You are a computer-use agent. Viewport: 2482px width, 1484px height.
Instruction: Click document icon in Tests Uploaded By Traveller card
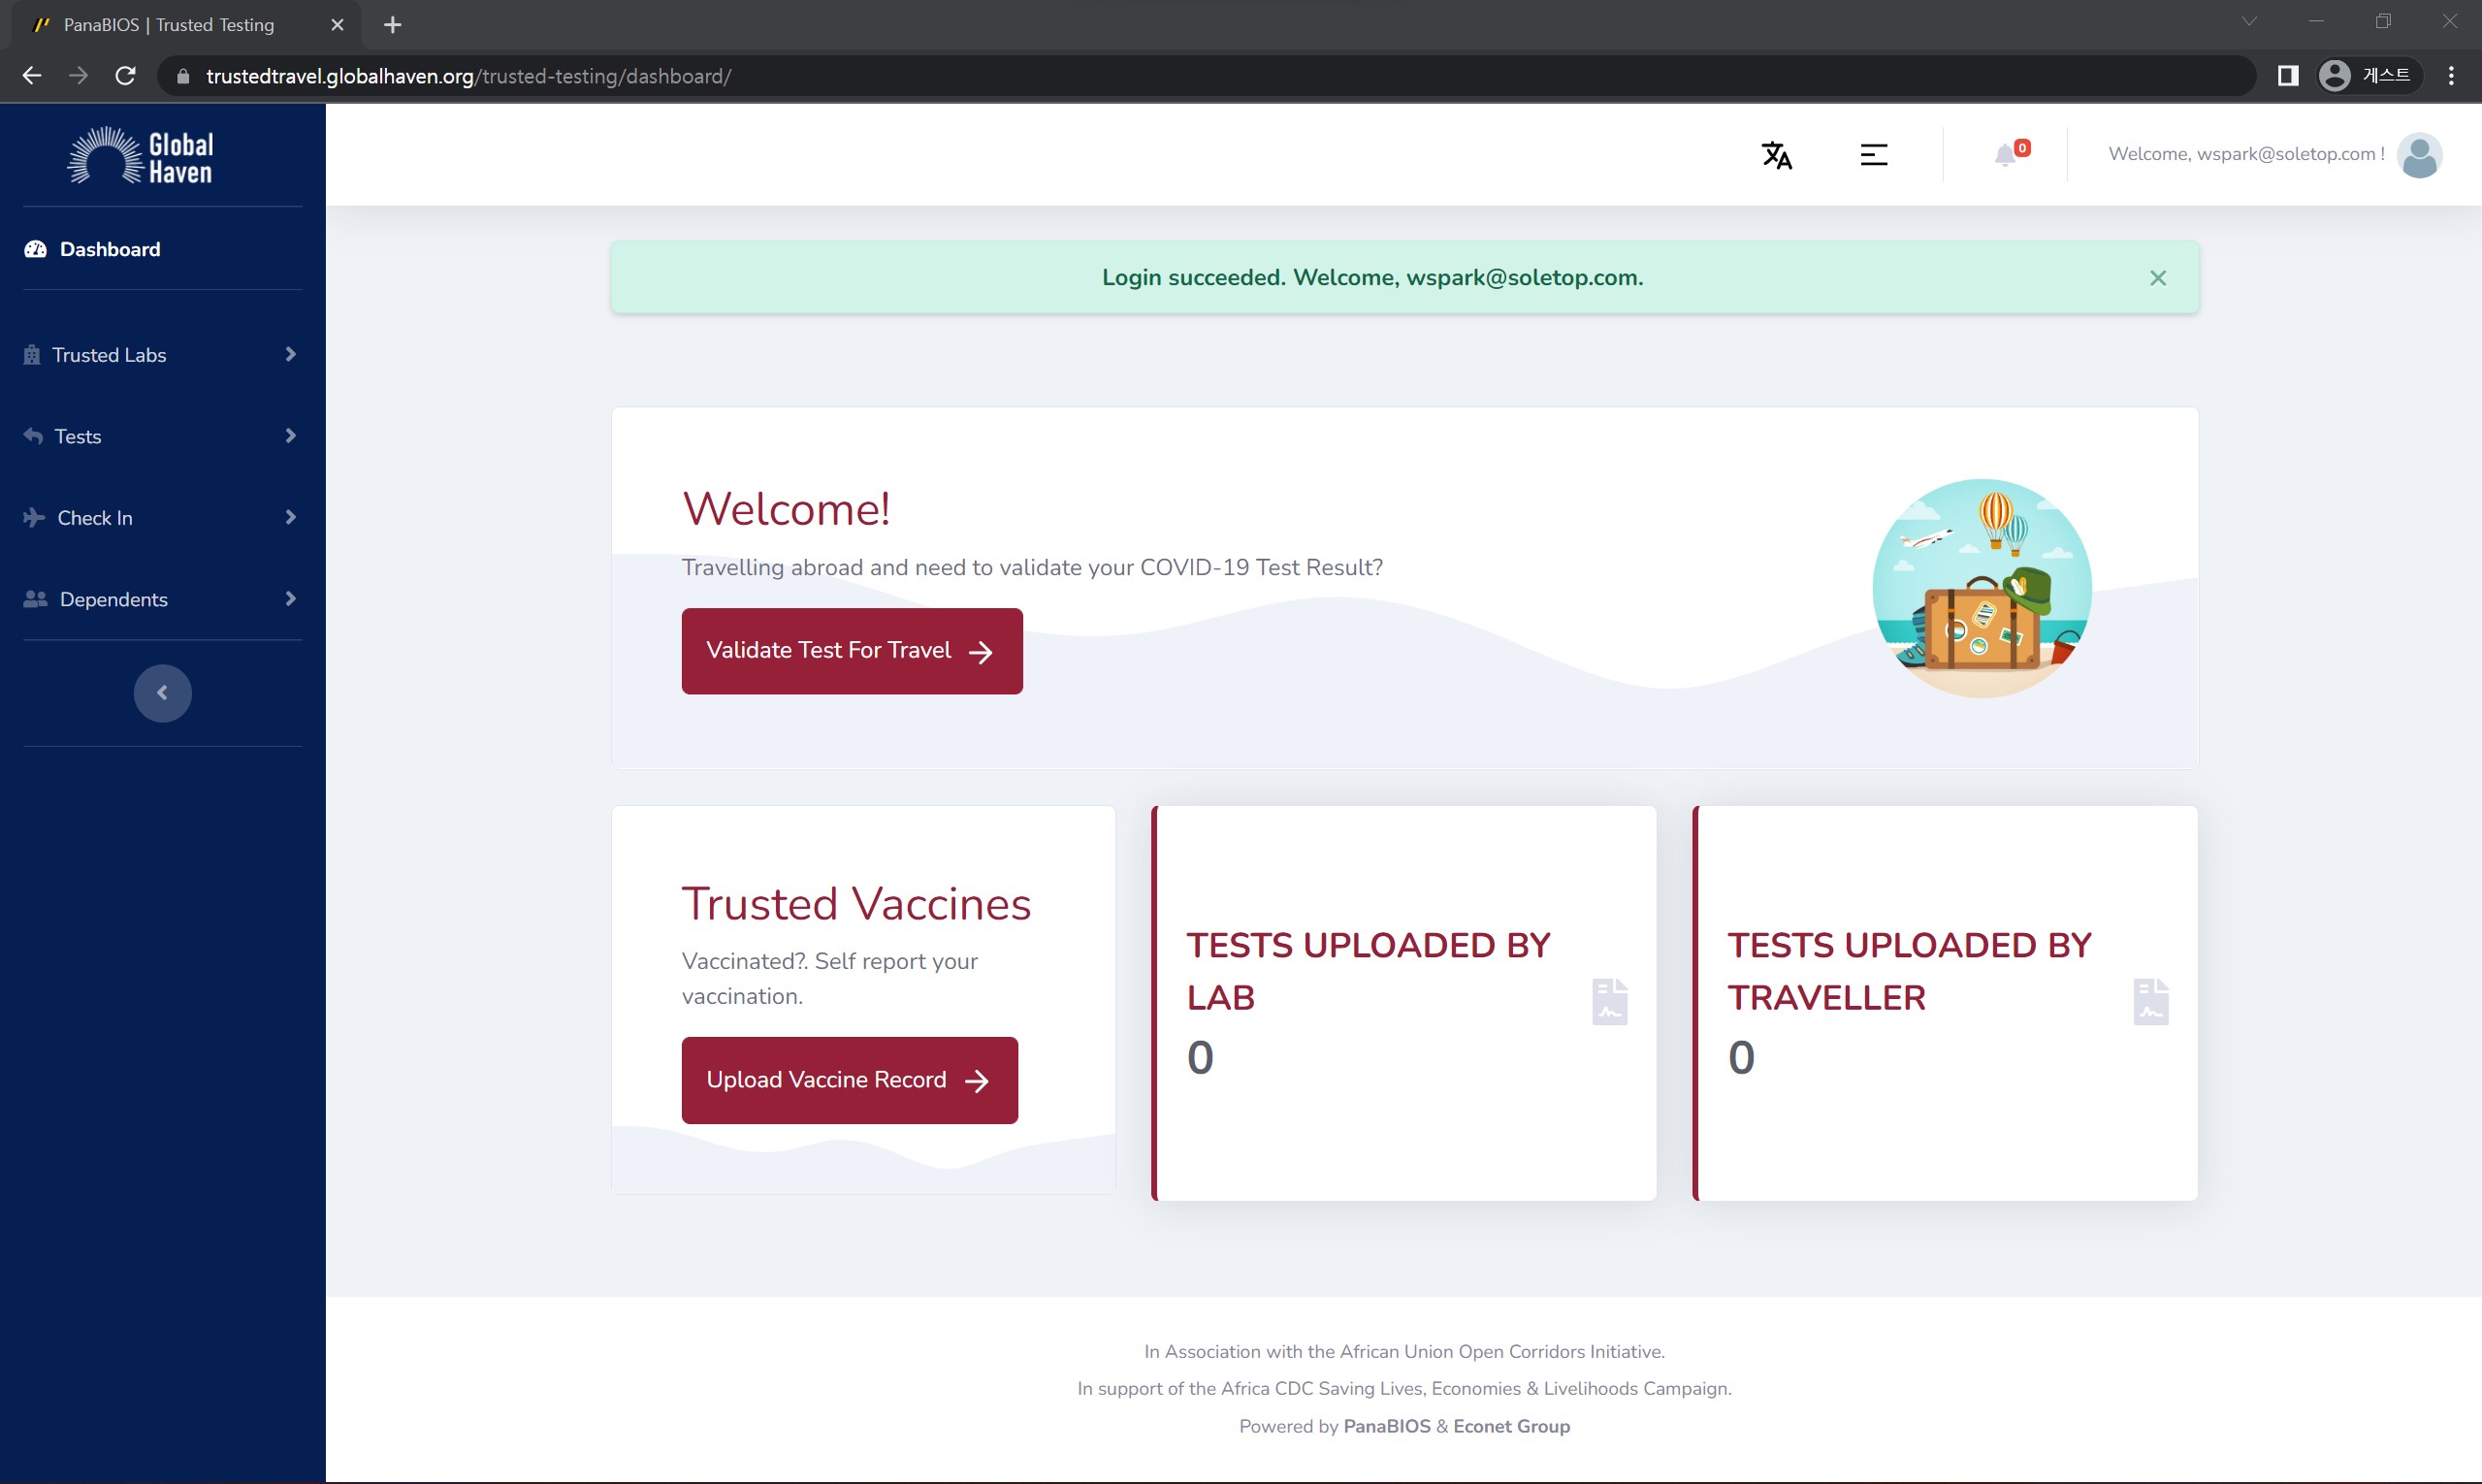pos(2150,1001)
